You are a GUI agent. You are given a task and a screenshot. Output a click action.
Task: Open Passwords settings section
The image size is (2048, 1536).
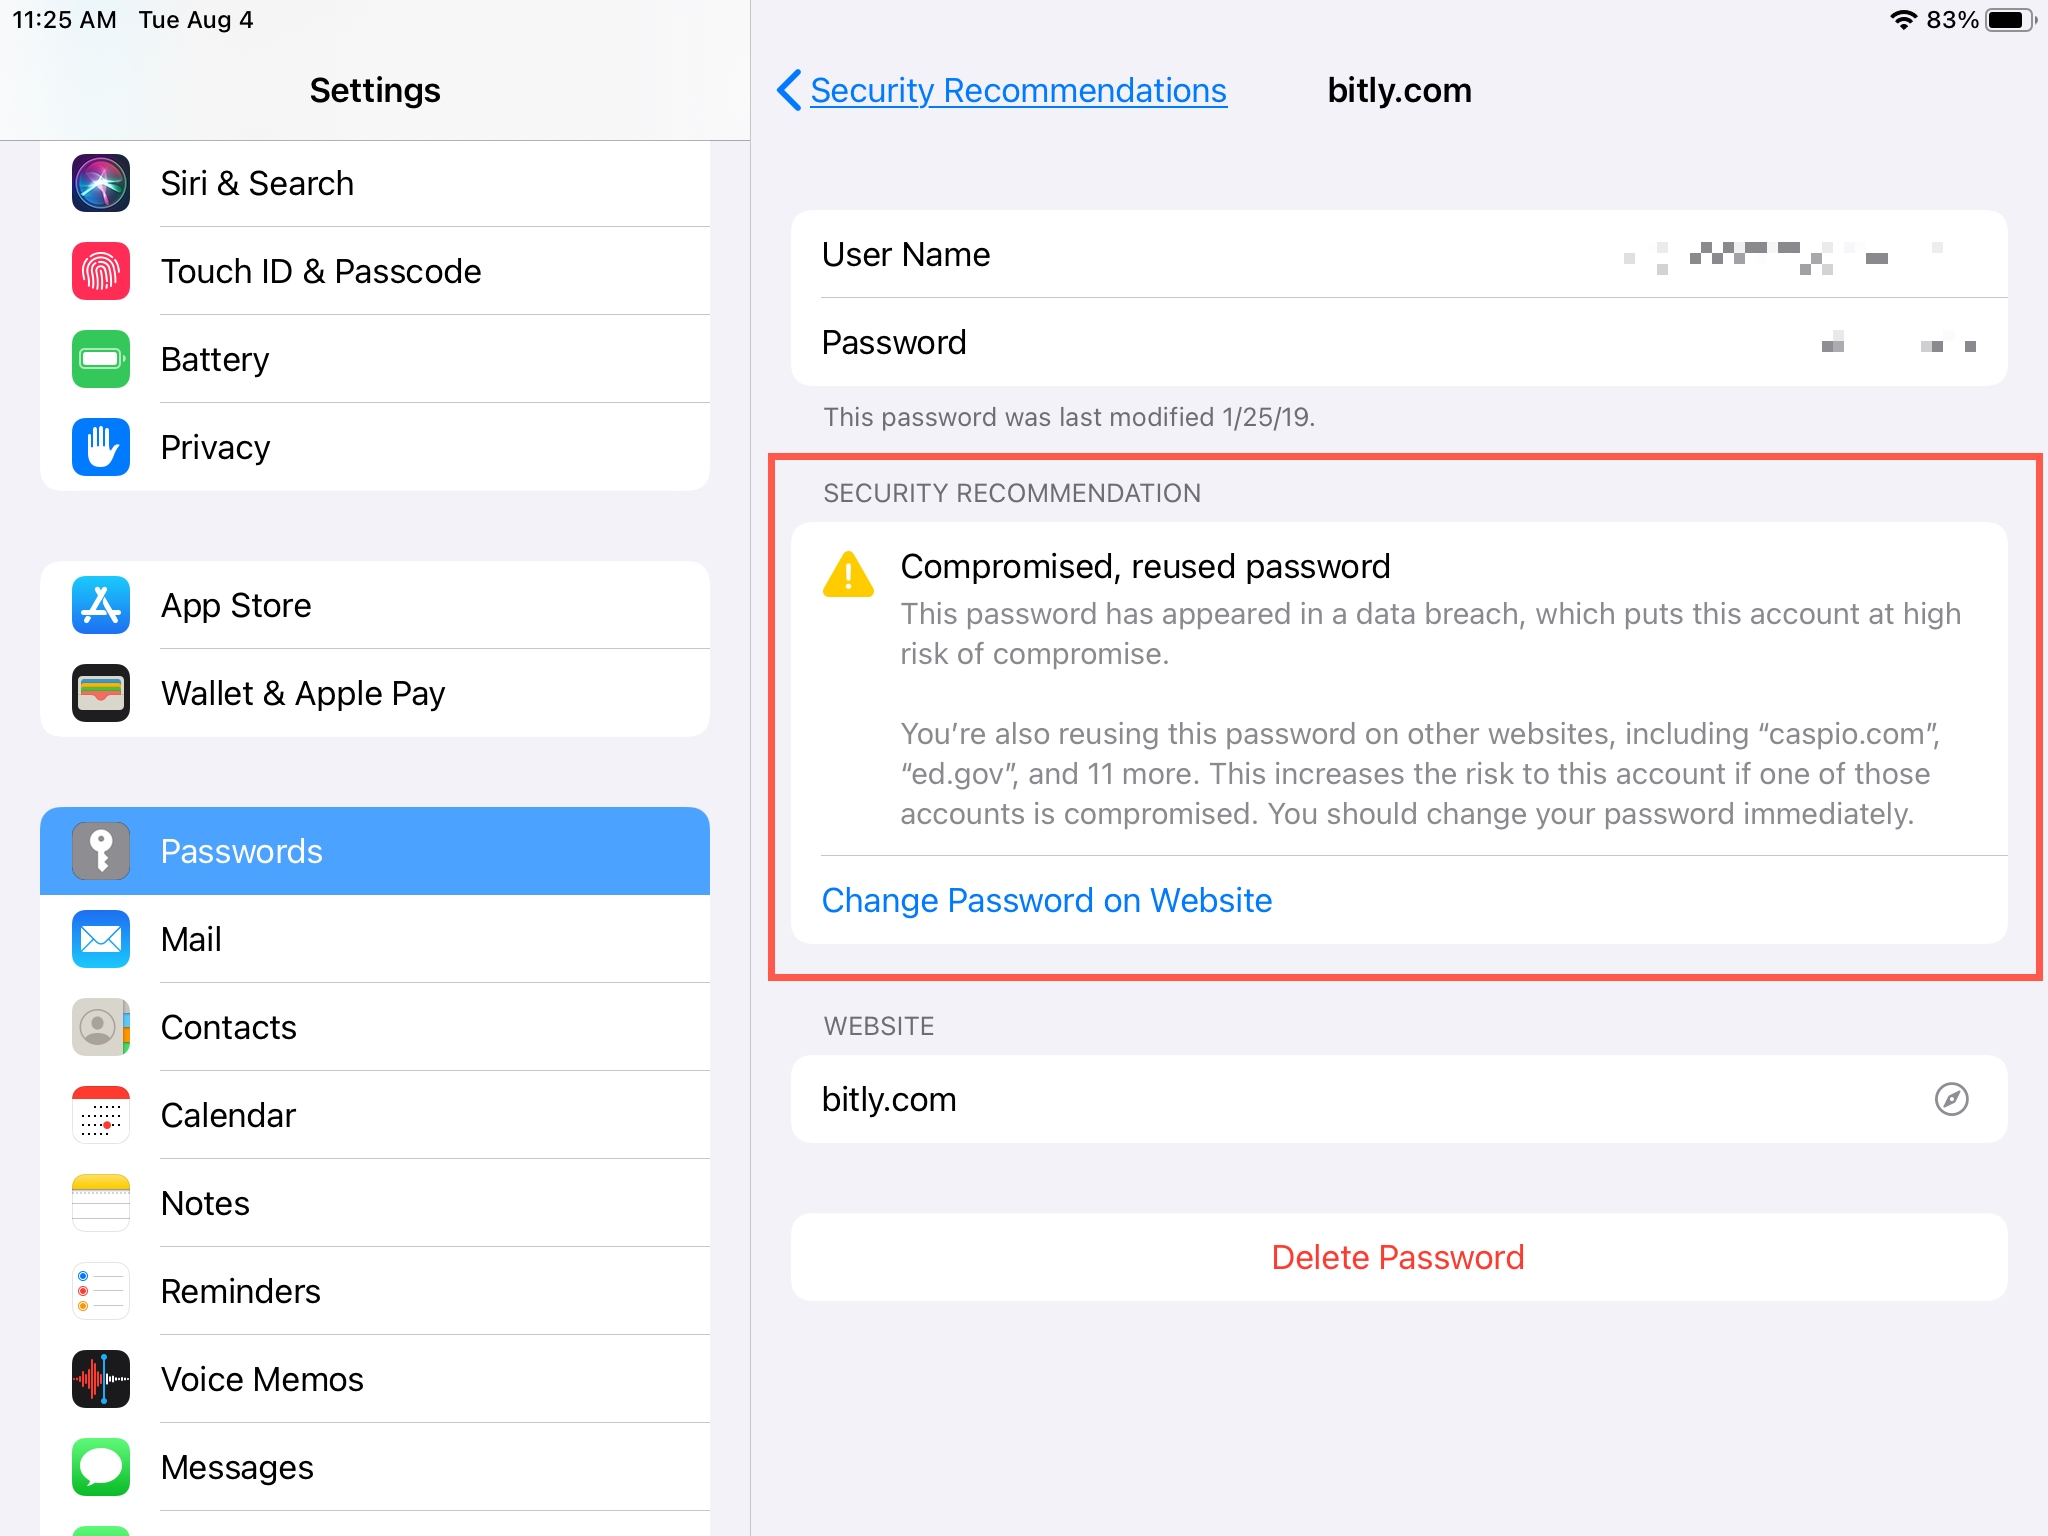[373, 850]
